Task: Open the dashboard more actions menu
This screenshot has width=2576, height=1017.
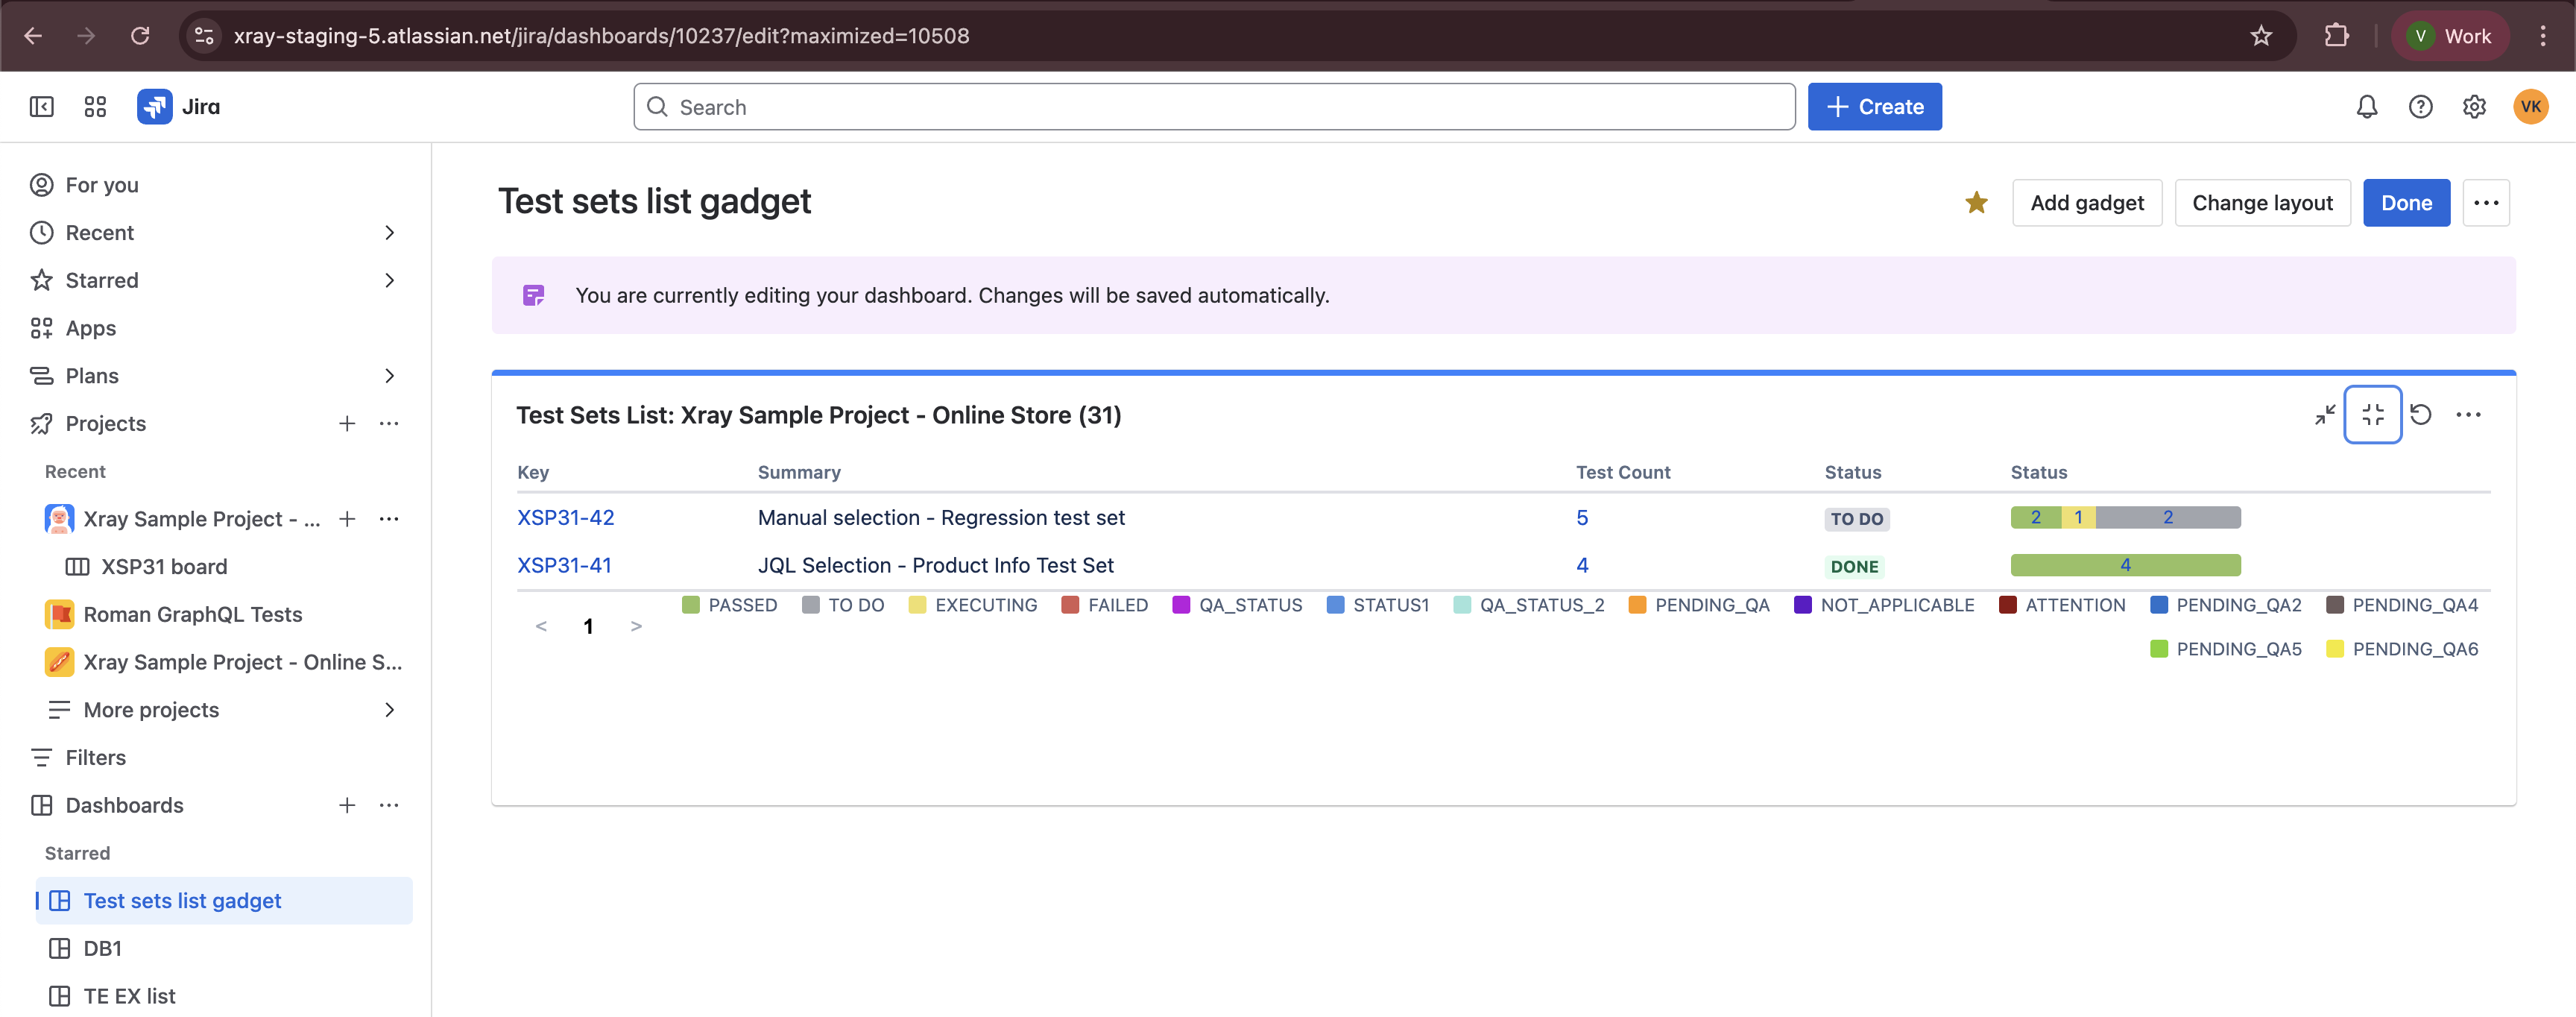Action: (x=2486, y=203)
